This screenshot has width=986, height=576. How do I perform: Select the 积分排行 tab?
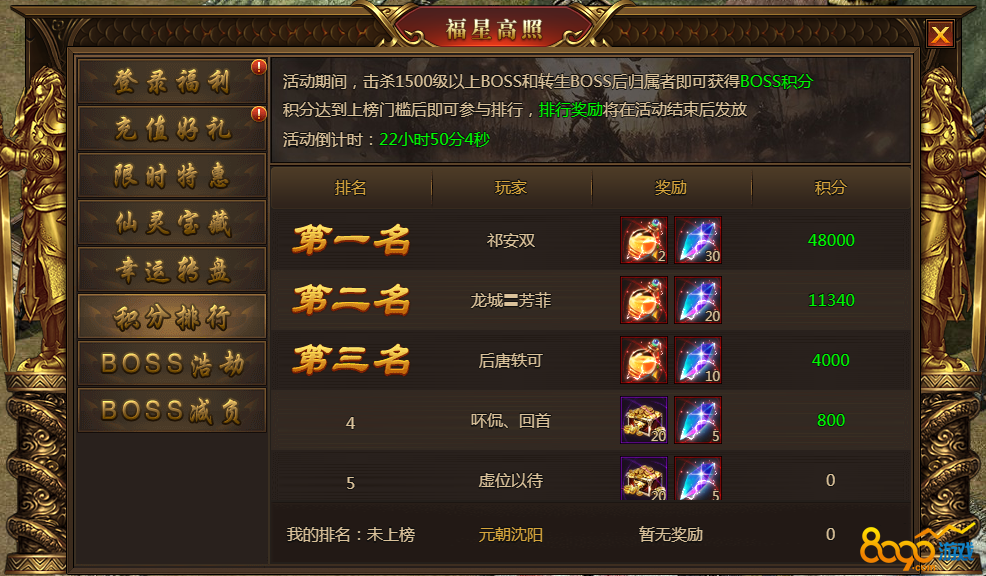point(172,316)
